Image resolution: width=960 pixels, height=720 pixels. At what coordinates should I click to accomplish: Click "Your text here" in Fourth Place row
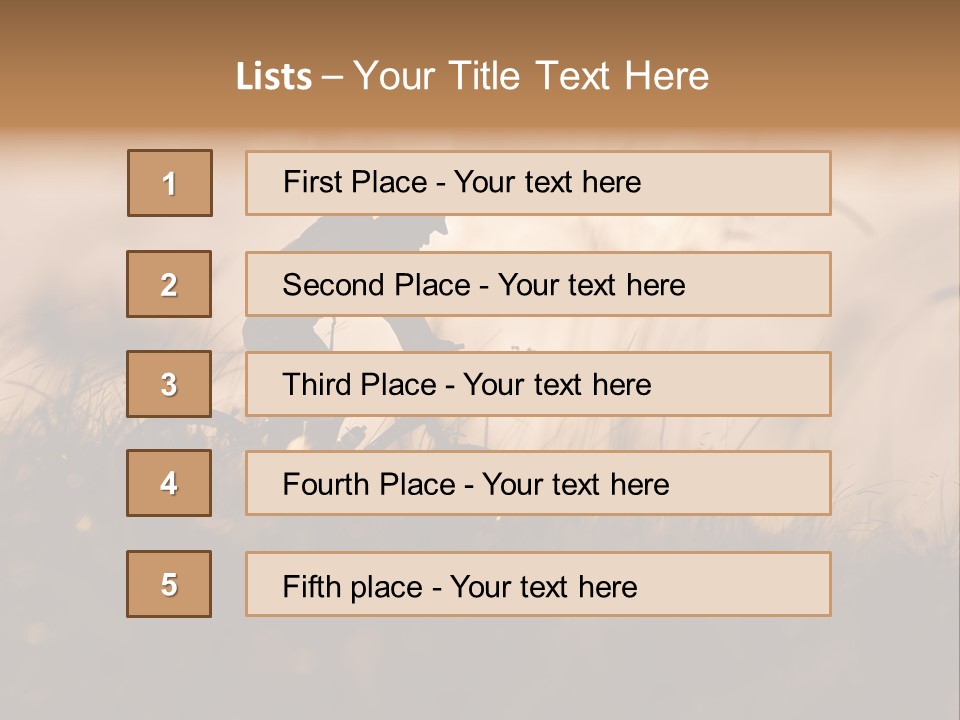tap(575, 485)
